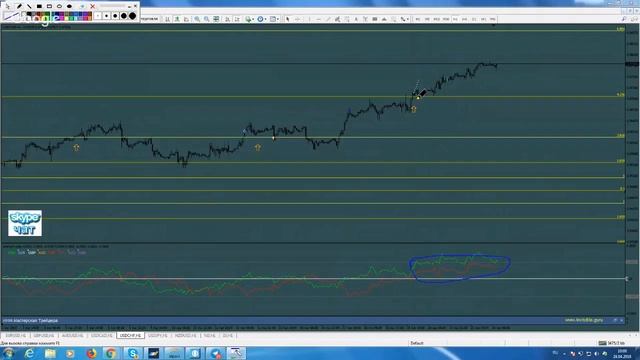Switch timeframe to M1

click(x=418, y=19)
